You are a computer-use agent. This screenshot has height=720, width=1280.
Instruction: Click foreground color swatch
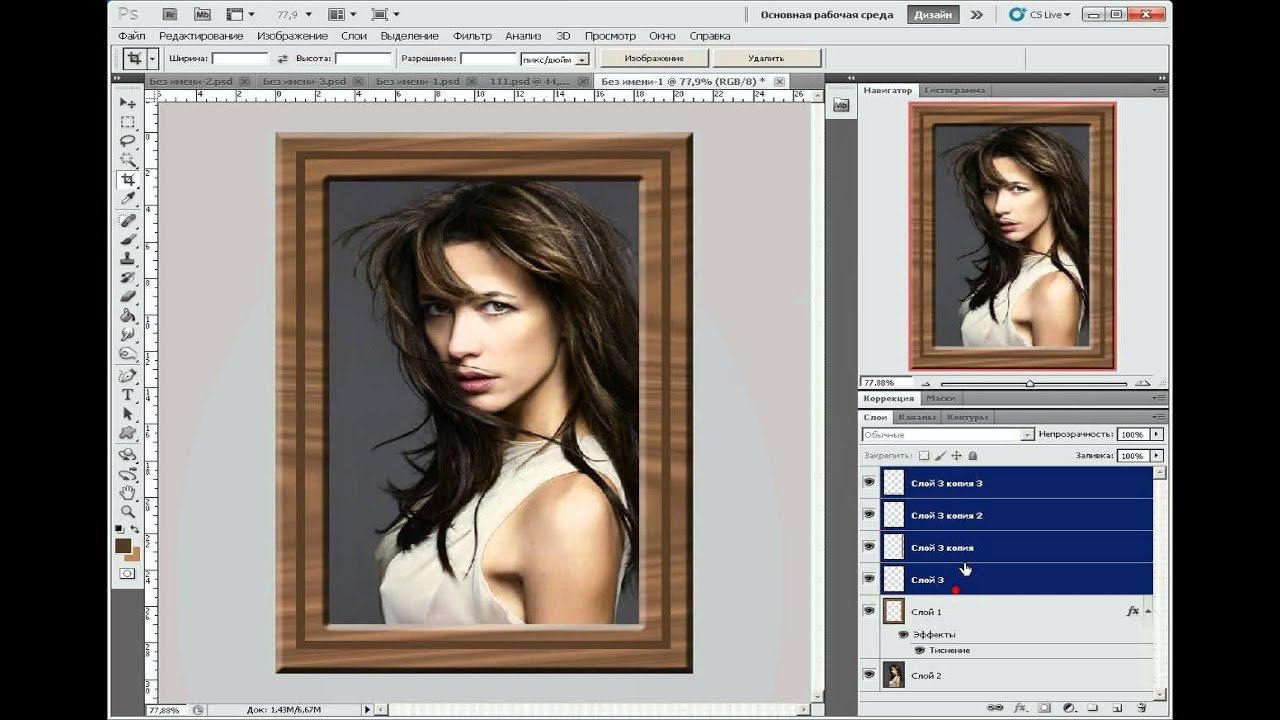pos(123,546)
